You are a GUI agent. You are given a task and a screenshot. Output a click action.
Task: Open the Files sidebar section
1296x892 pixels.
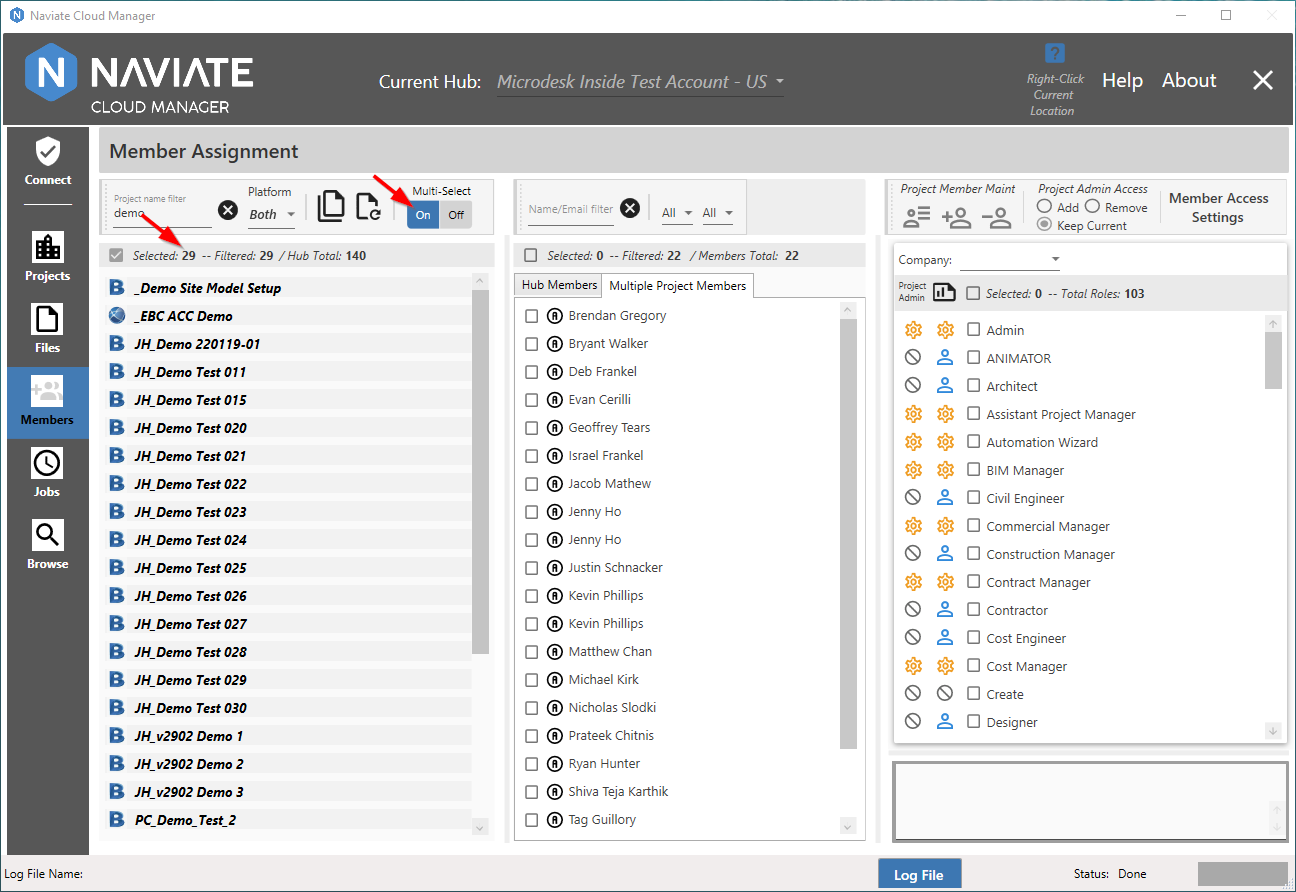[48, 330]
